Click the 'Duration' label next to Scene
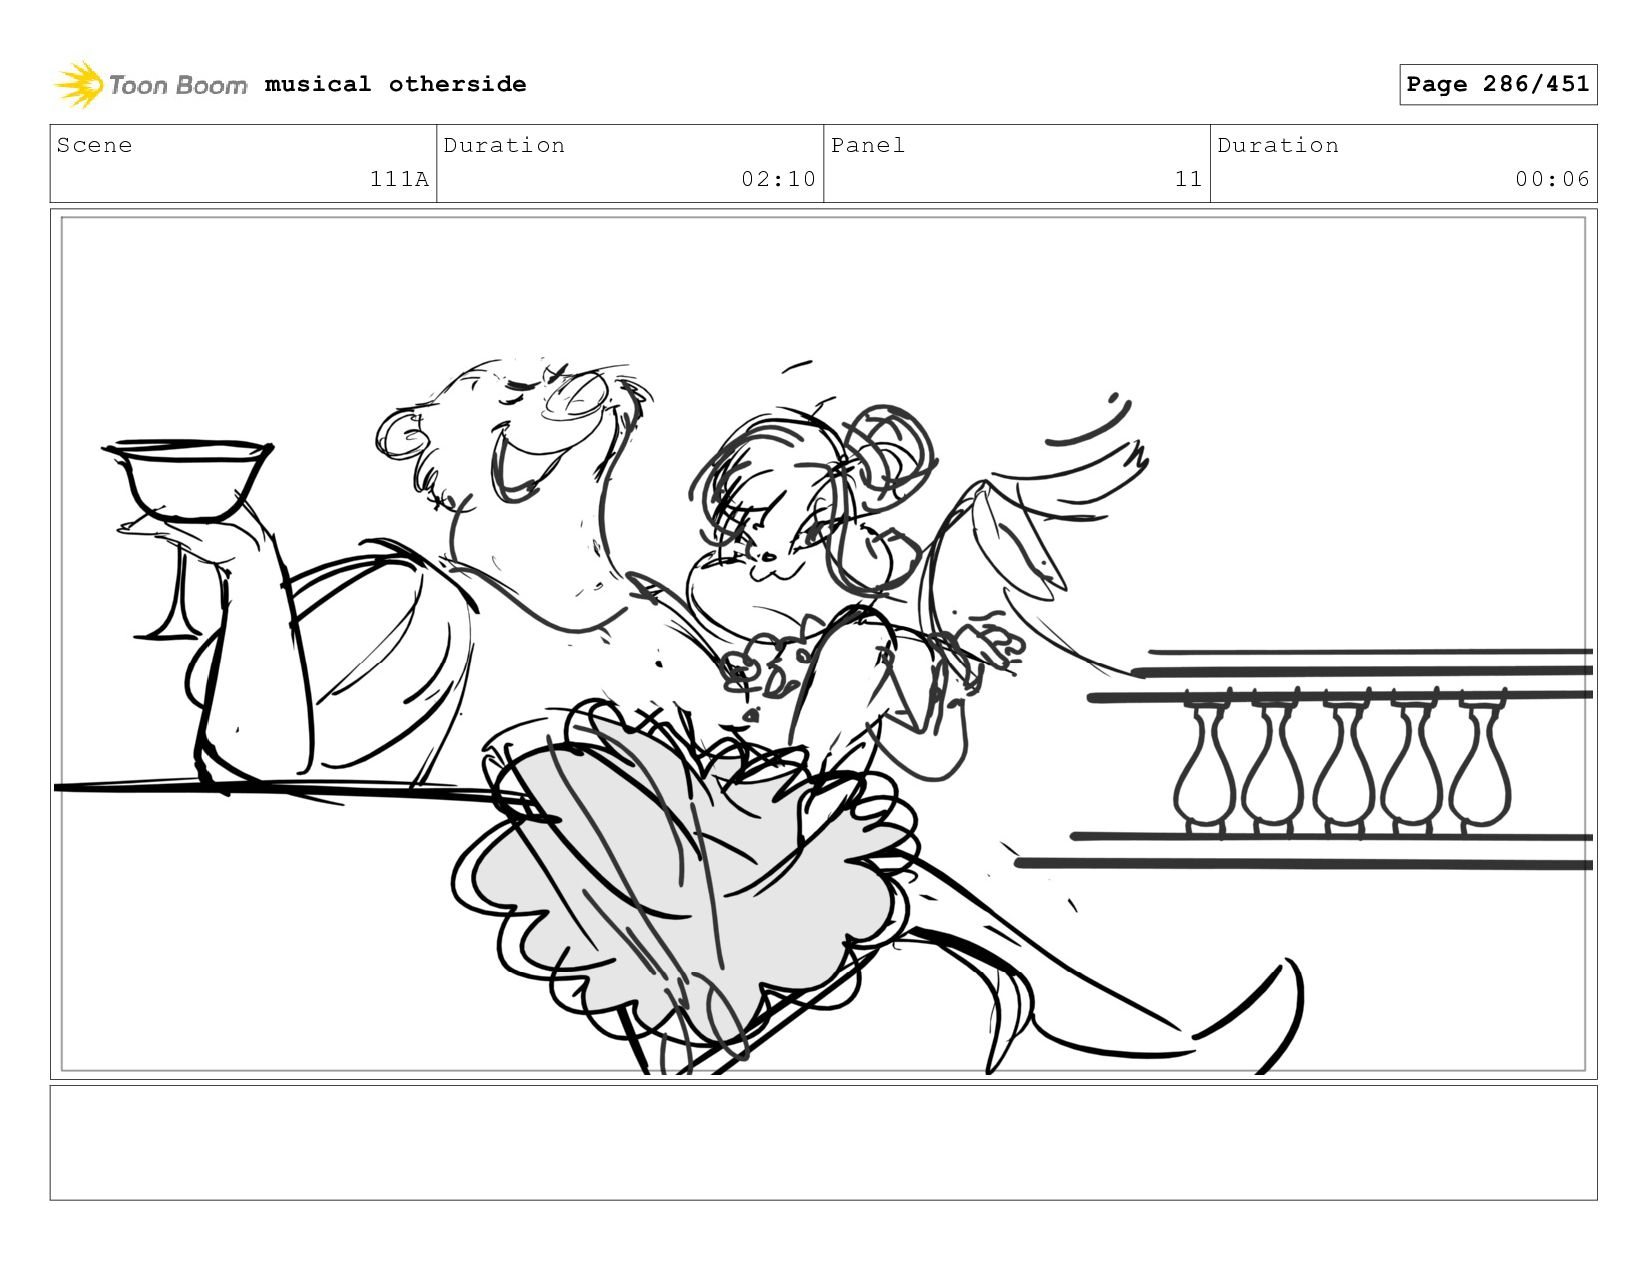The width and height of the screenshot is (1650, 1275). (x=504, y=145)
